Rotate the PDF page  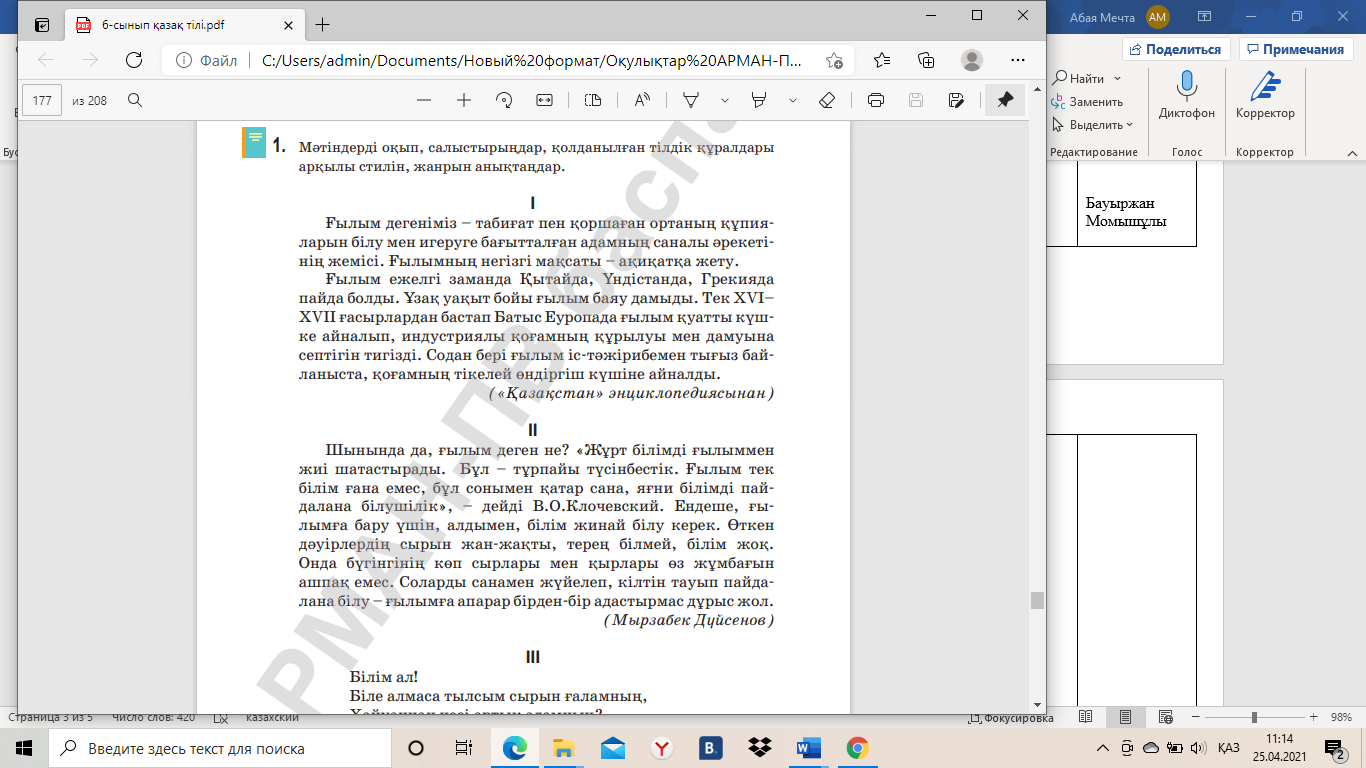click(504, 100)
